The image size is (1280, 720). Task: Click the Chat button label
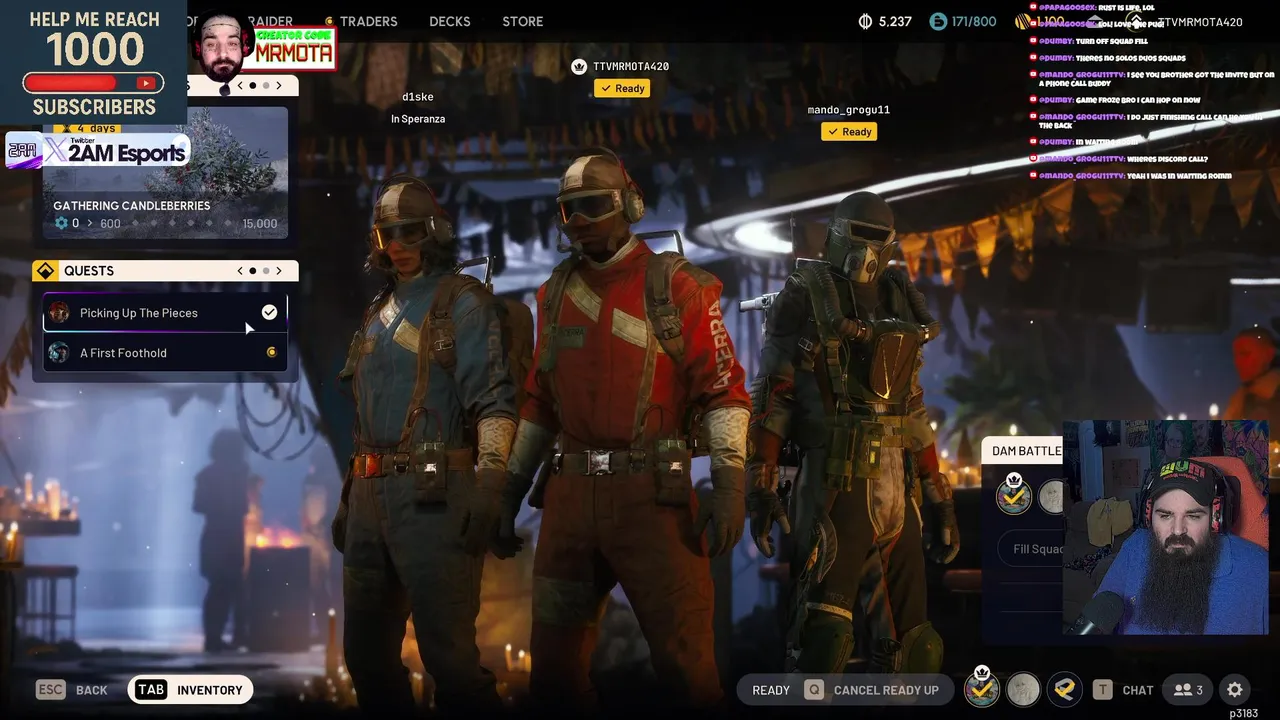tap(1138, 690)
